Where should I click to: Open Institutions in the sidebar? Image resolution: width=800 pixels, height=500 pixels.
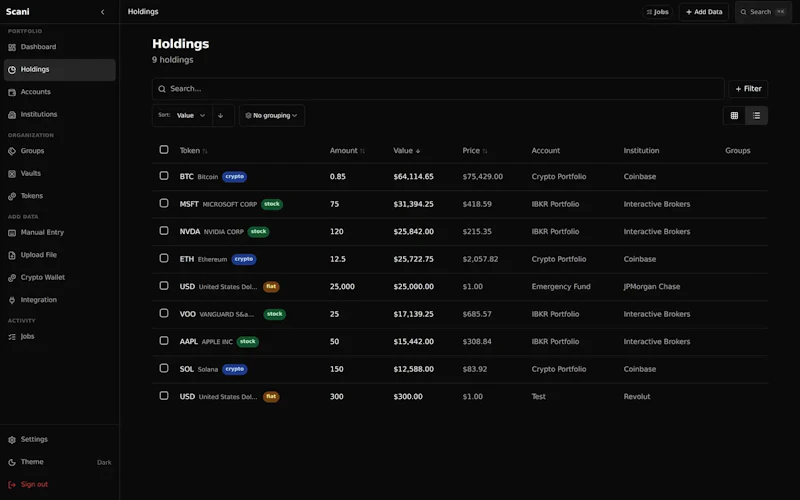(60, 114)
